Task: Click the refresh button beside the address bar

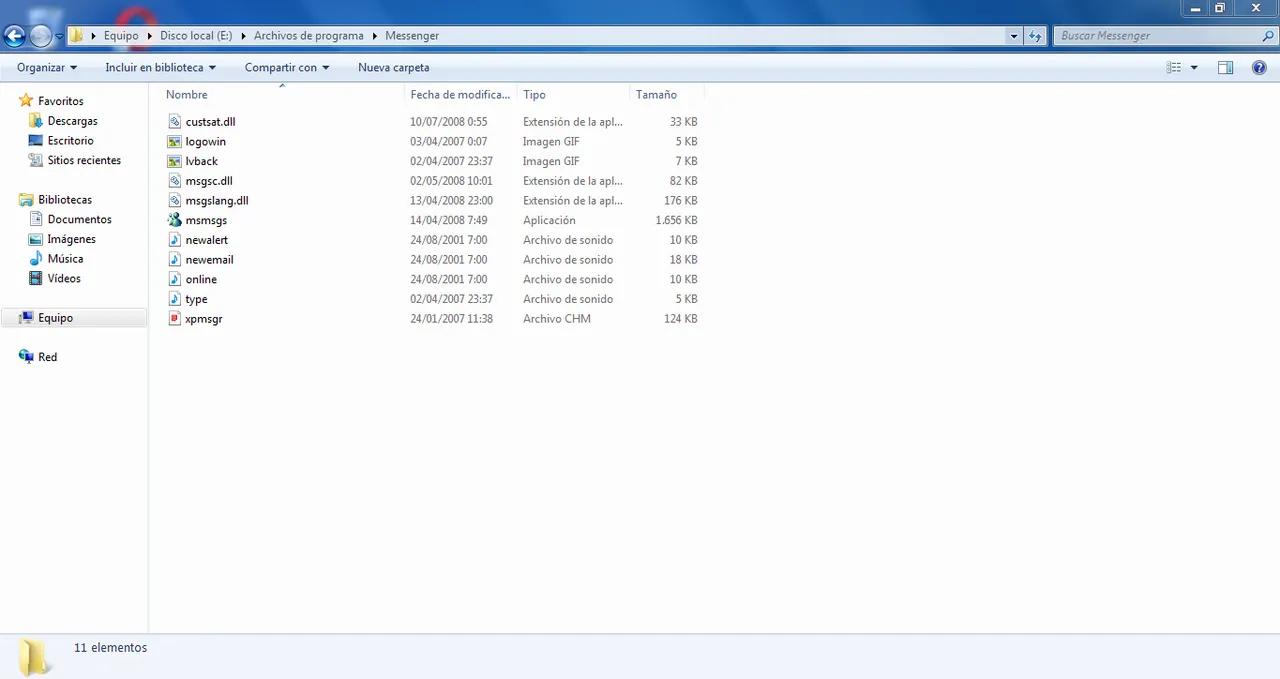Action: 1036,36
